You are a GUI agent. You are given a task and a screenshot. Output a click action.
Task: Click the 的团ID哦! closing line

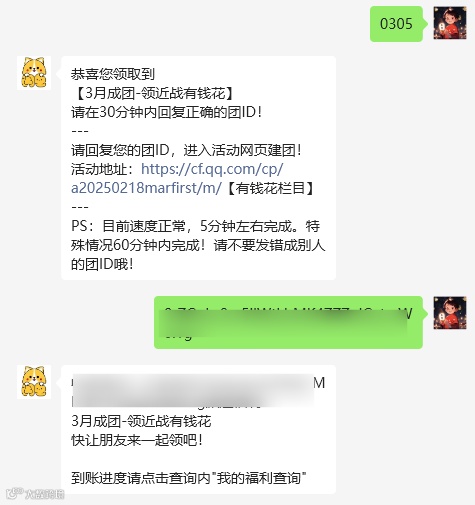click(x=102, y=265)
